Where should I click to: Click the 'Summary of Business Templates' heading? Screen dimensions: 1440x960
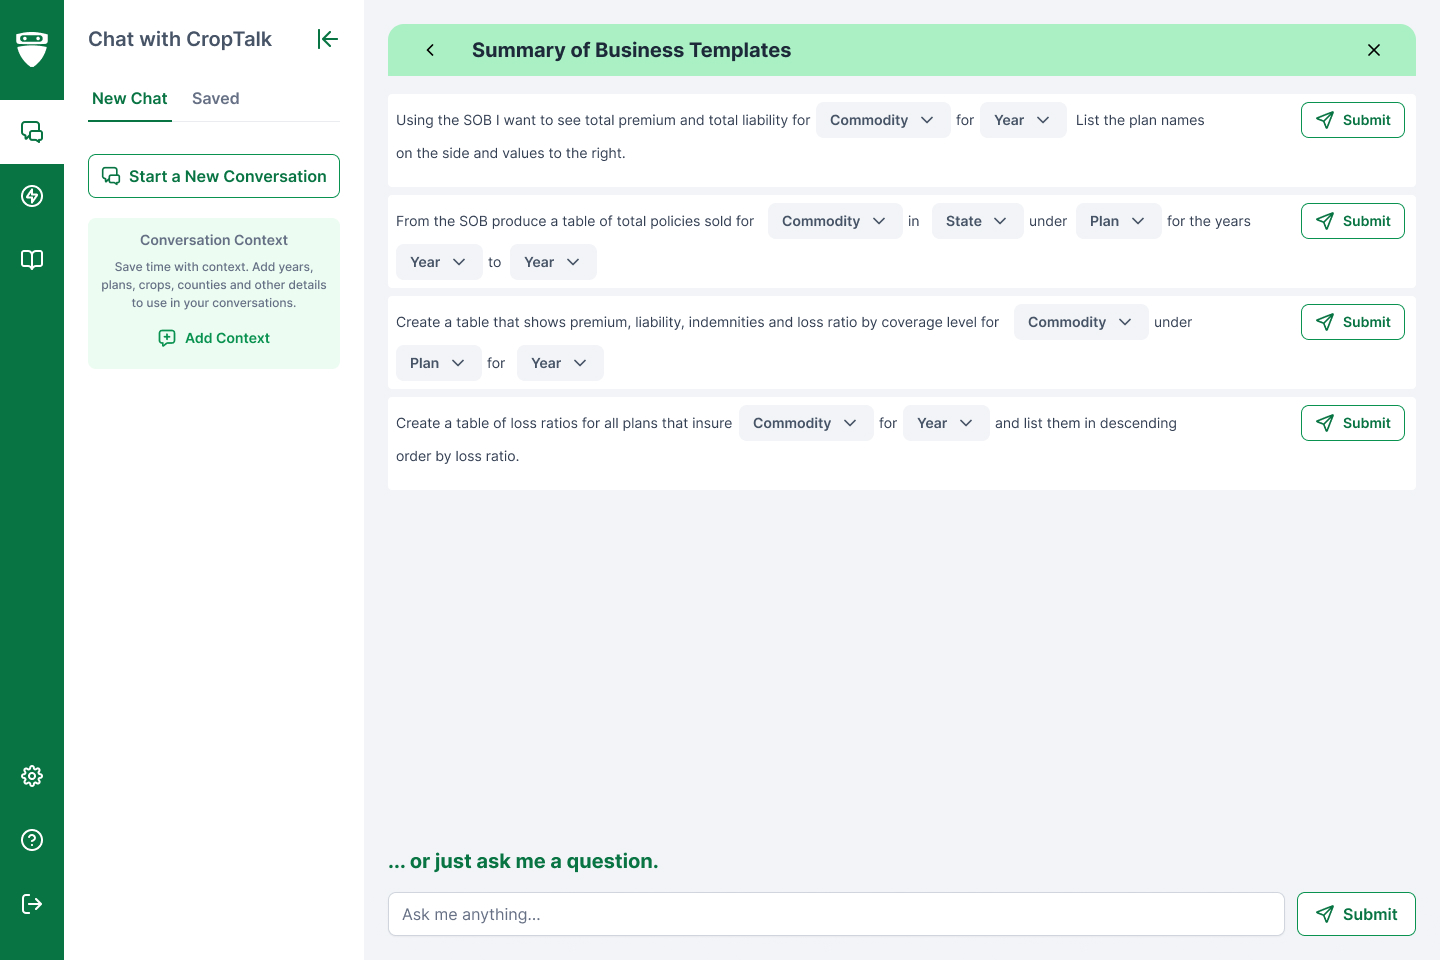[631, 50]
